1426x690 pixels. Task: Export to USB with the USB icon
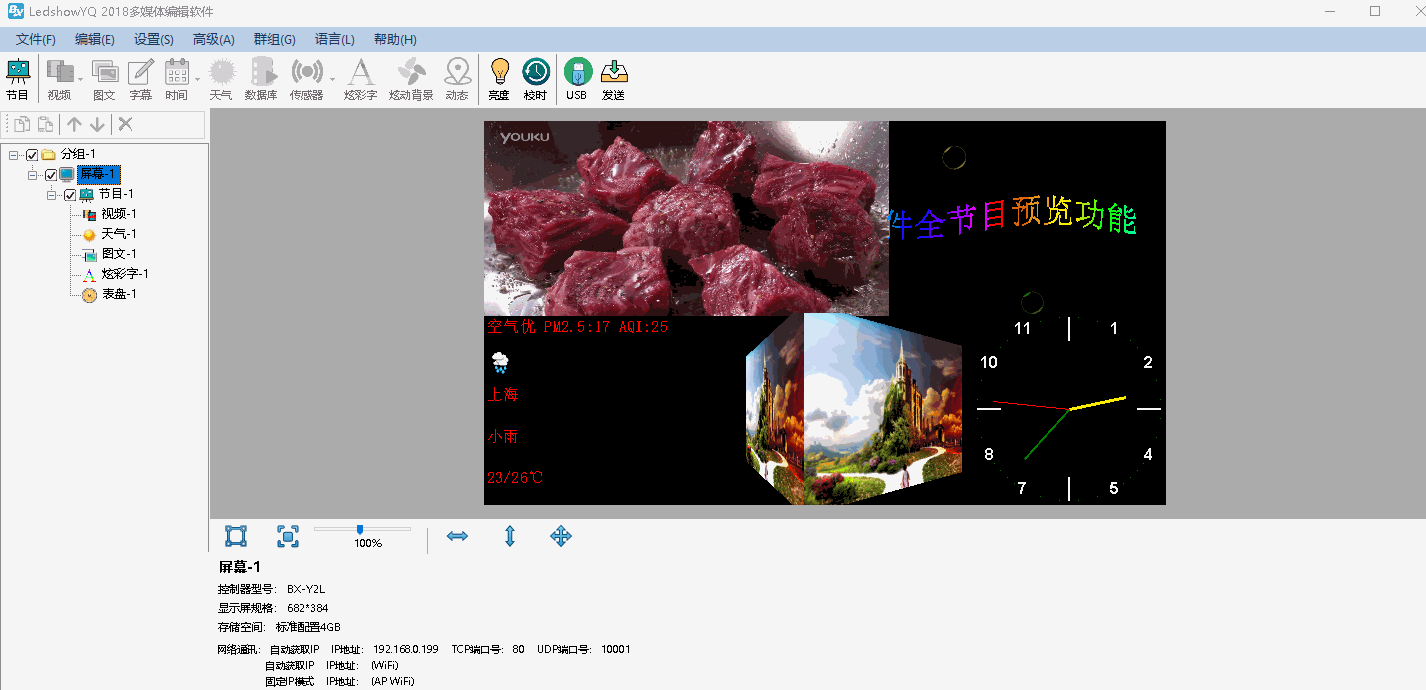[x=576, y=70]
